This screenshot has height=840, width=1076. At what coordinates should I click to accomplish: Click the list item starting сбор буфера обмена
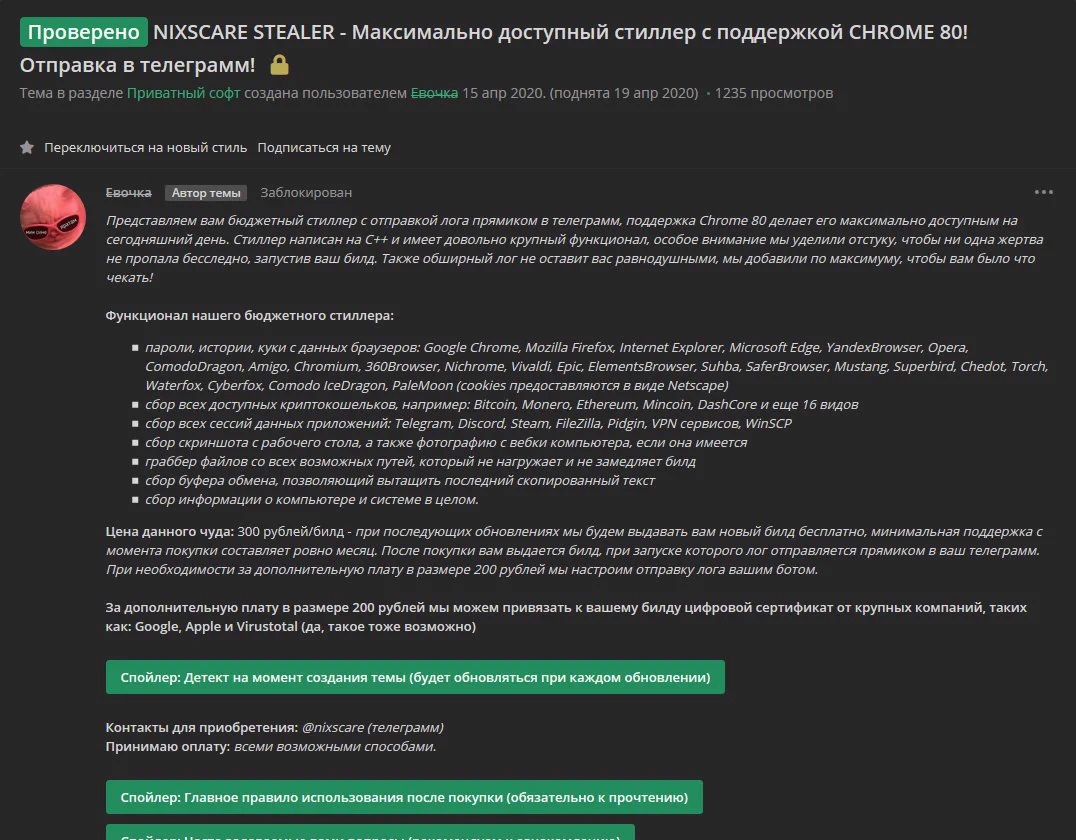[x=399, y=480]
